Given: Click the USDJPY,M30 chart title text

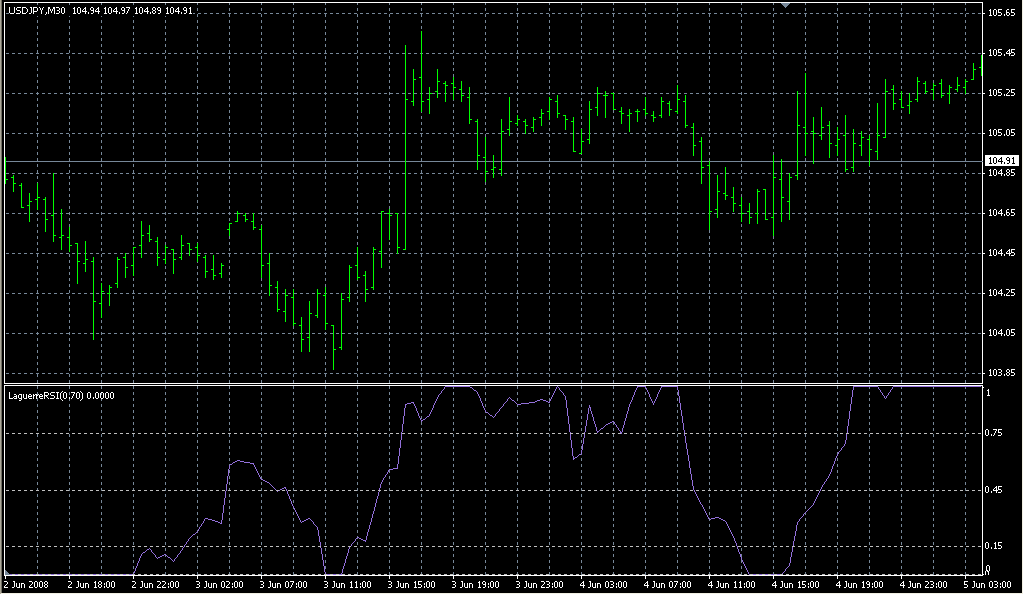Looking at the screenshot, I should point(38,10).
